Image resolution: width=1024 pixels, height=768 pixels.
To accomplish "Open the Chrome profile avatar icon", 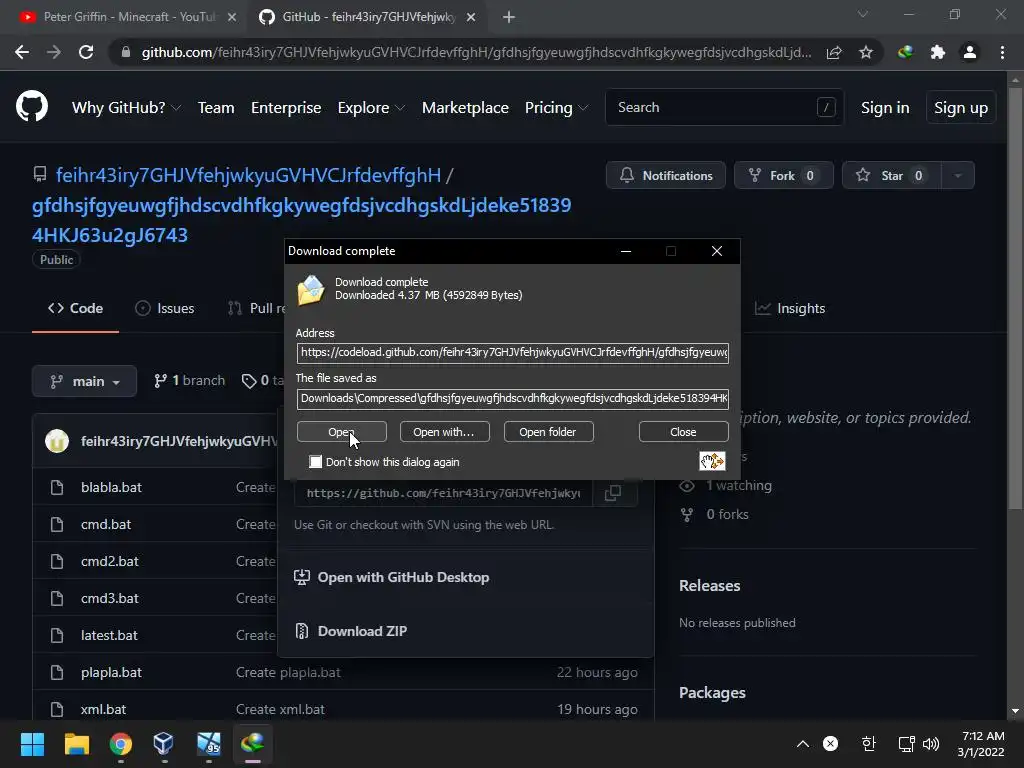I will point(970,52).
